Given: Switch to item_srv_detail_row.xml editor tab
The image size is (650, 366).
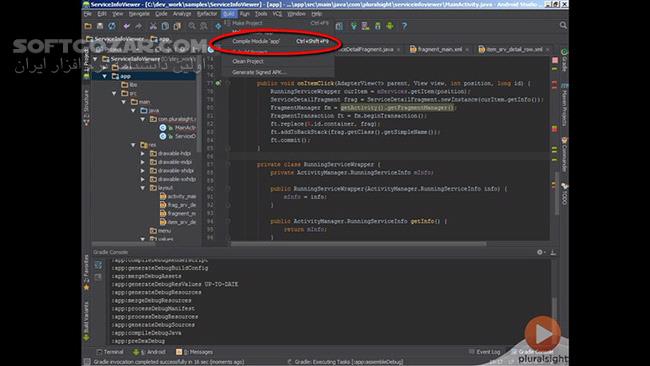Looking at the screenshot, I should pos(514,49).
